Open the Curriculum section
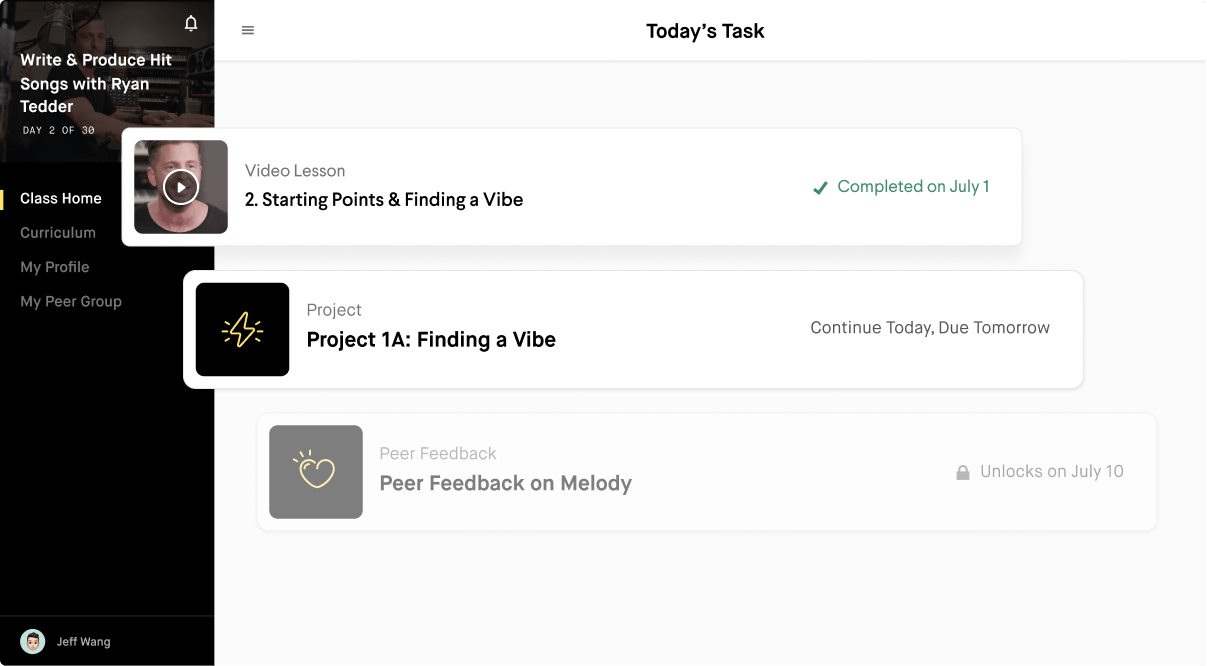Screen dimensions: 1207x666 click(58, 233)
